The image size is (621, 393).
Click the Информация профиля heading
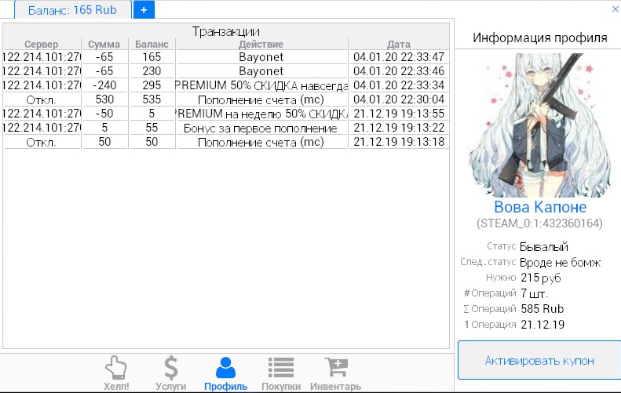pyautogui.click(x=540, y=38)
